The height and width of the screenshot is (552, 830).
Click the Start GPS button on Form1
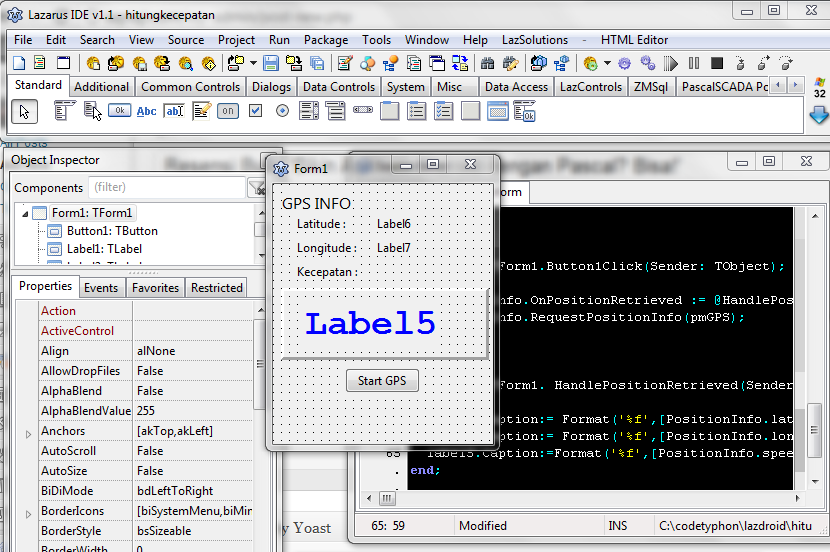(x=382, y=381)
